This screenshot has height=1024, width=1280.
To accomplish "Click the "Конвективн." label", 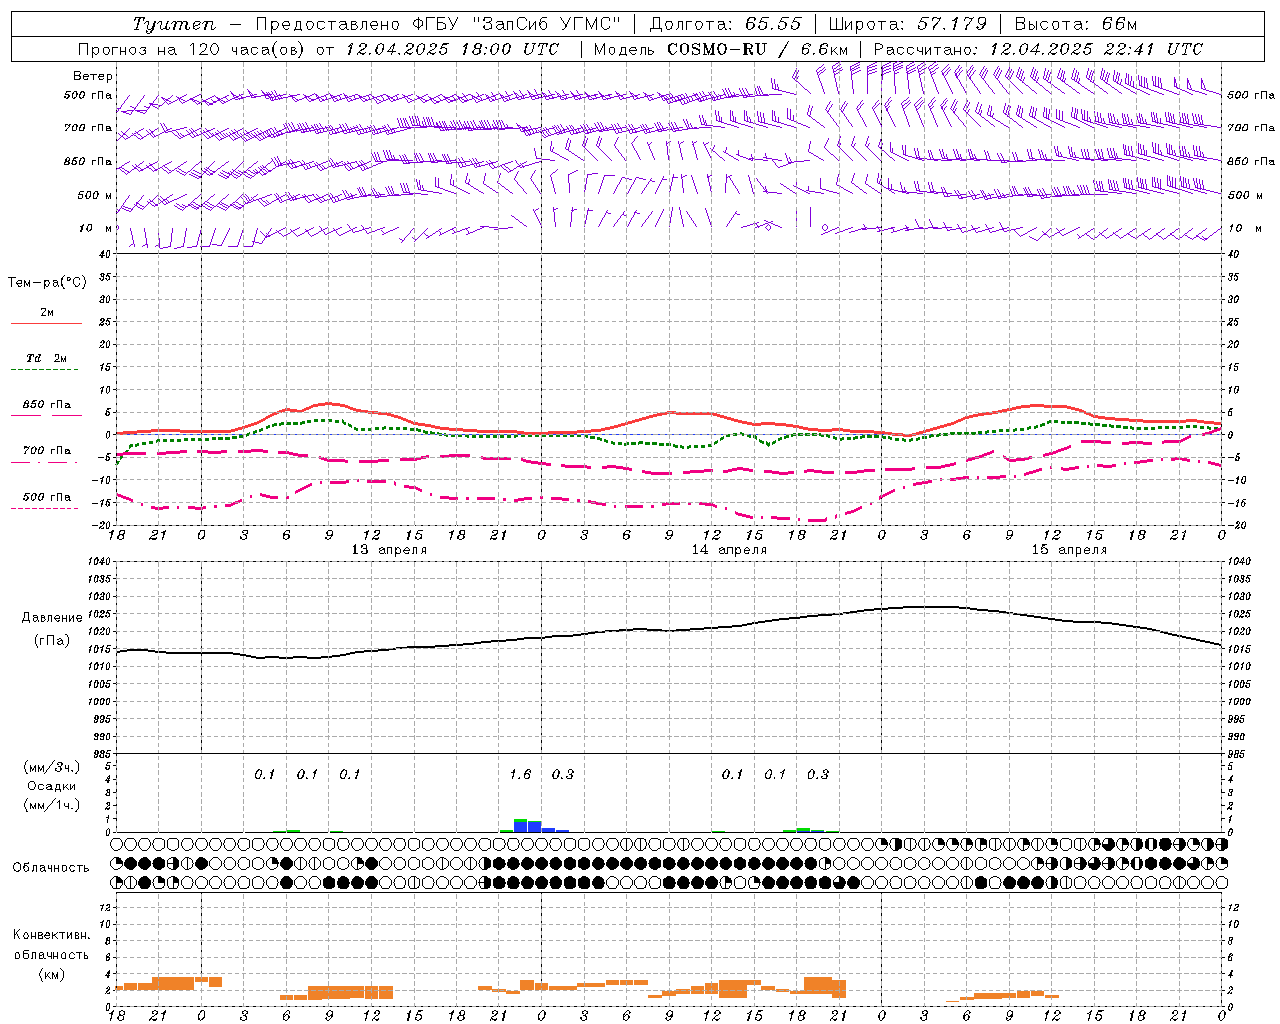I will pos(52,935).
